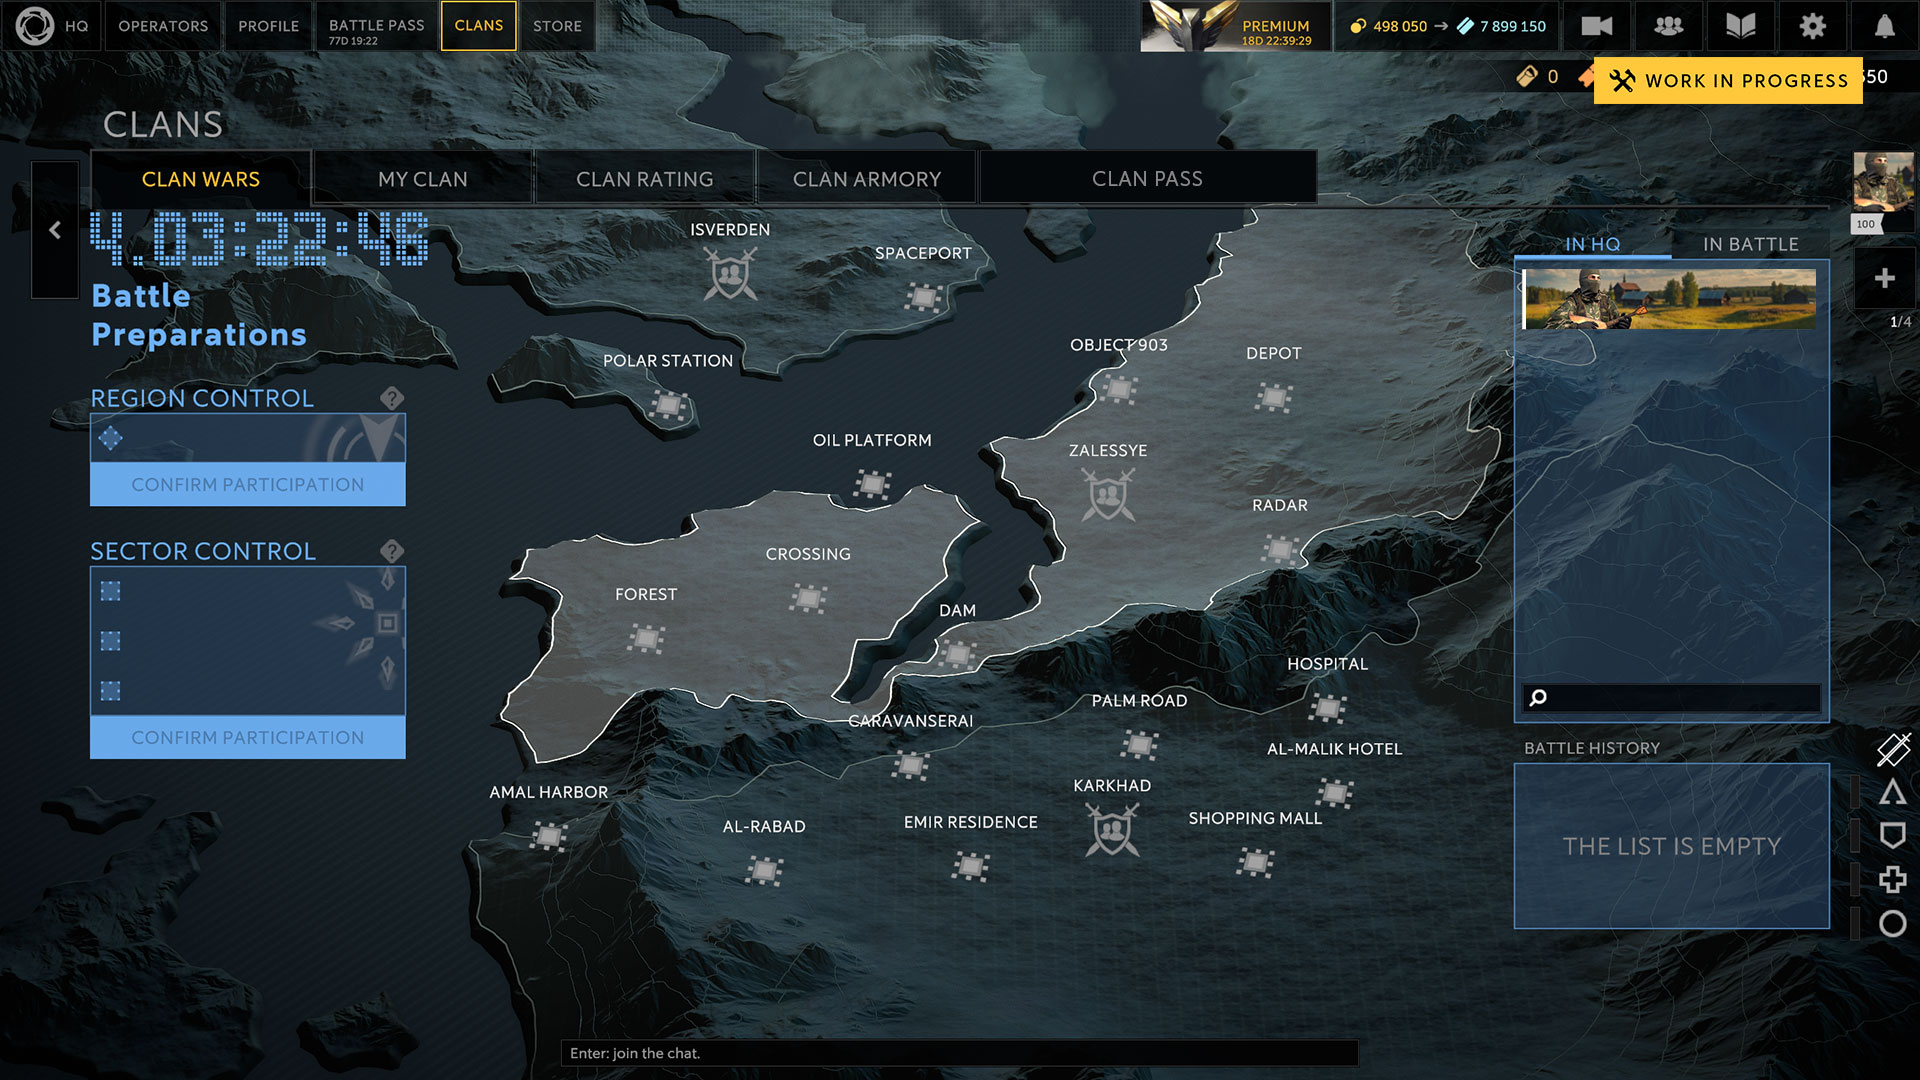Click the Oil Platform sector marker
This screenshot has width=1920, height=1080.
pos(872,485)
